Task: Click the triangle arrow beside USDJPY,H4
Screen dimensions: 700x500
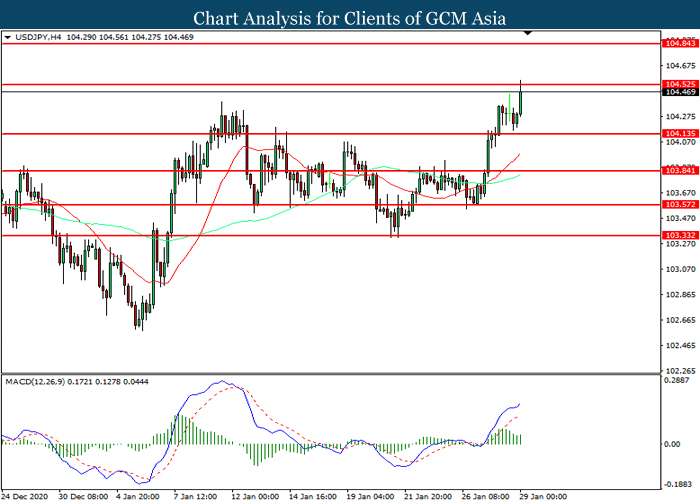Action: [x=8, y=38]
